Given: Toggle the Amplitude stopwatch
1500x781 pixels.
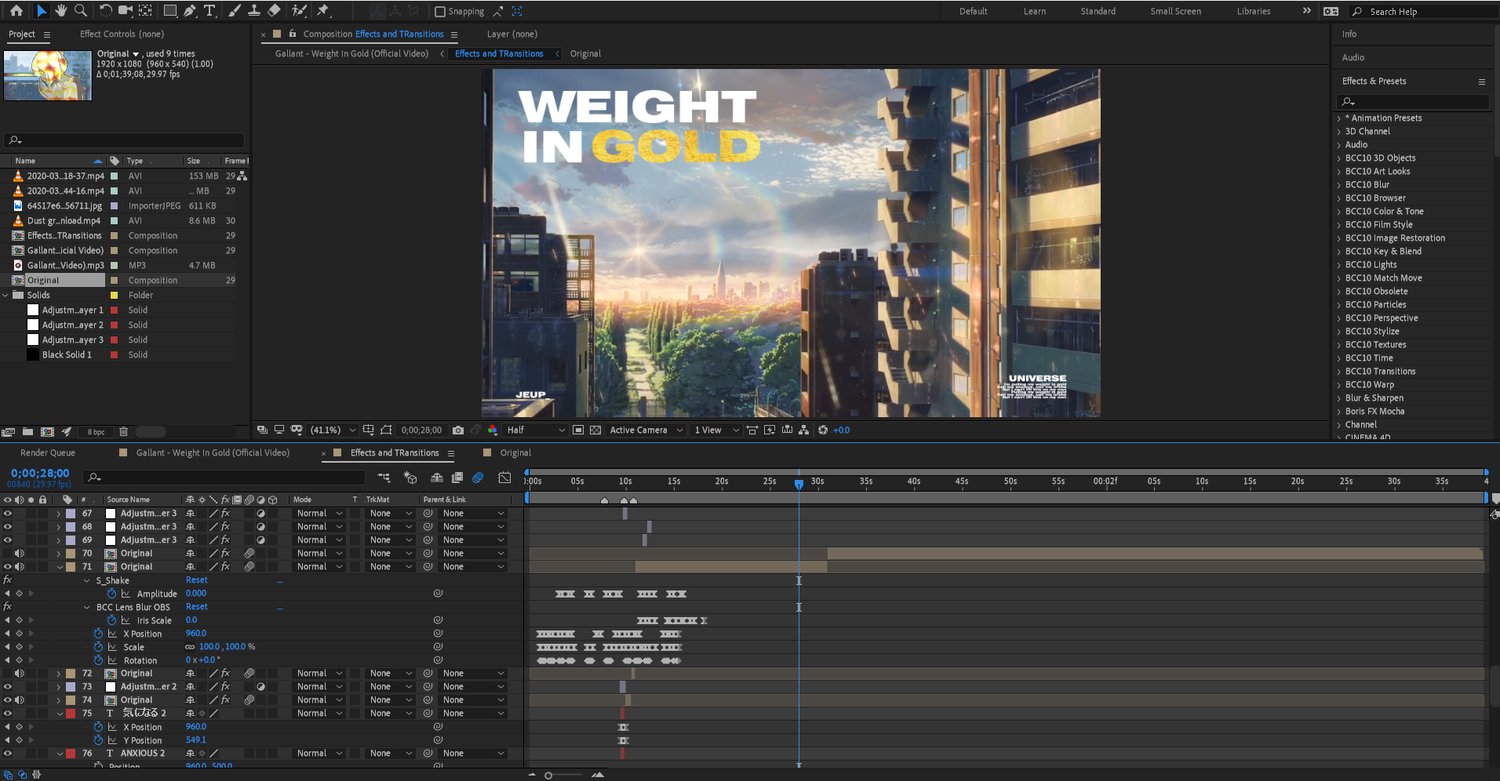Looking at the screenshot, I should (113, 593).
